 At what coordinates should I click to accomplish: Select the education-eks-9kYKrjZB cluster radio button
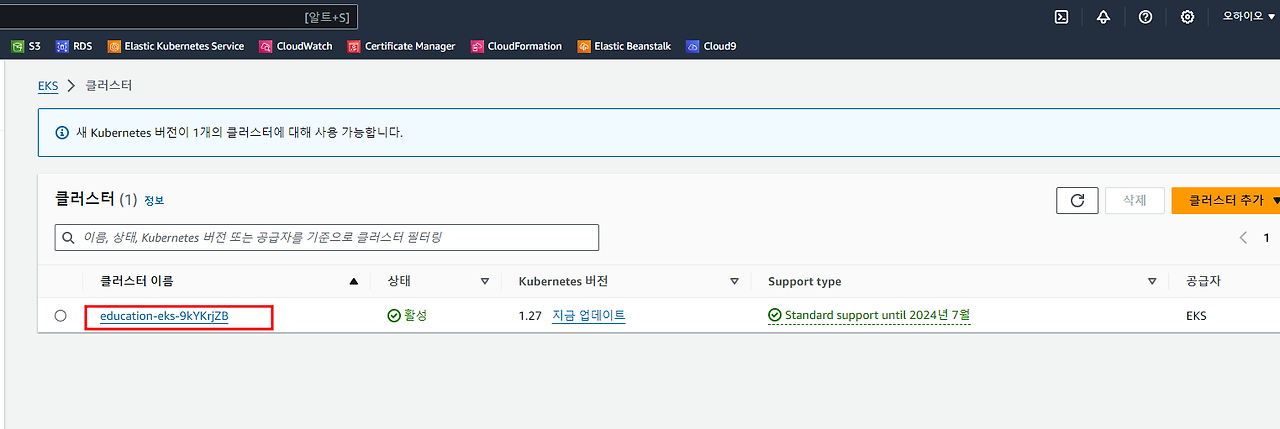[61, 316]
